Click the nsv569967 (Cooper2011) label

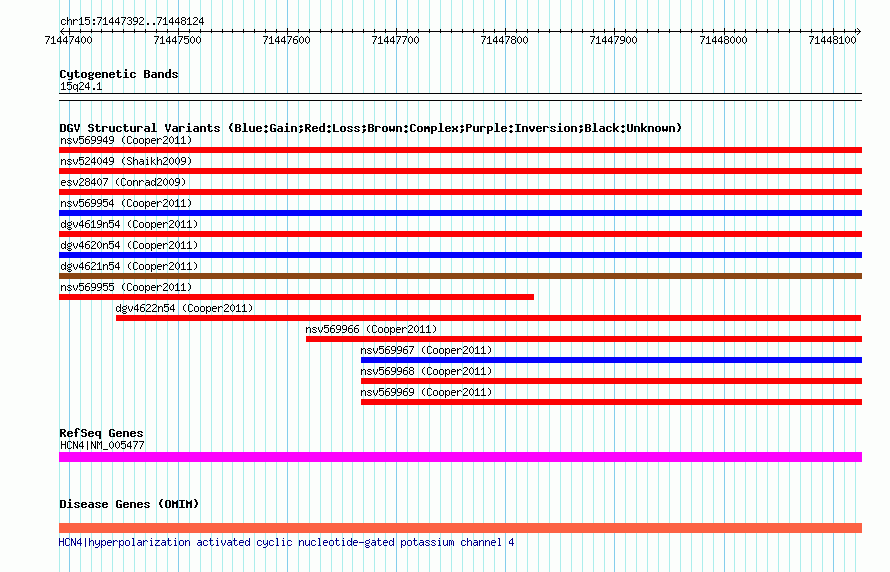tap(426, 350)
